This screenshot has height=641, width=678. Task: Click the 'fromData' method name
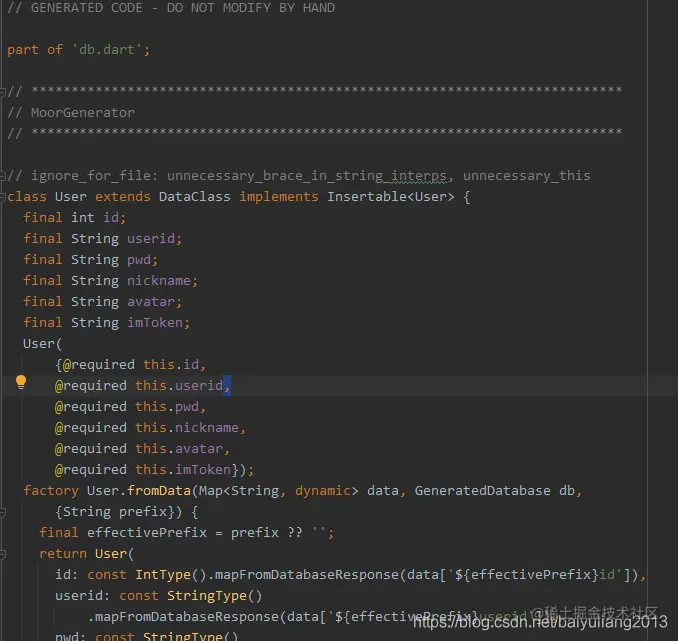coord(159,491)
